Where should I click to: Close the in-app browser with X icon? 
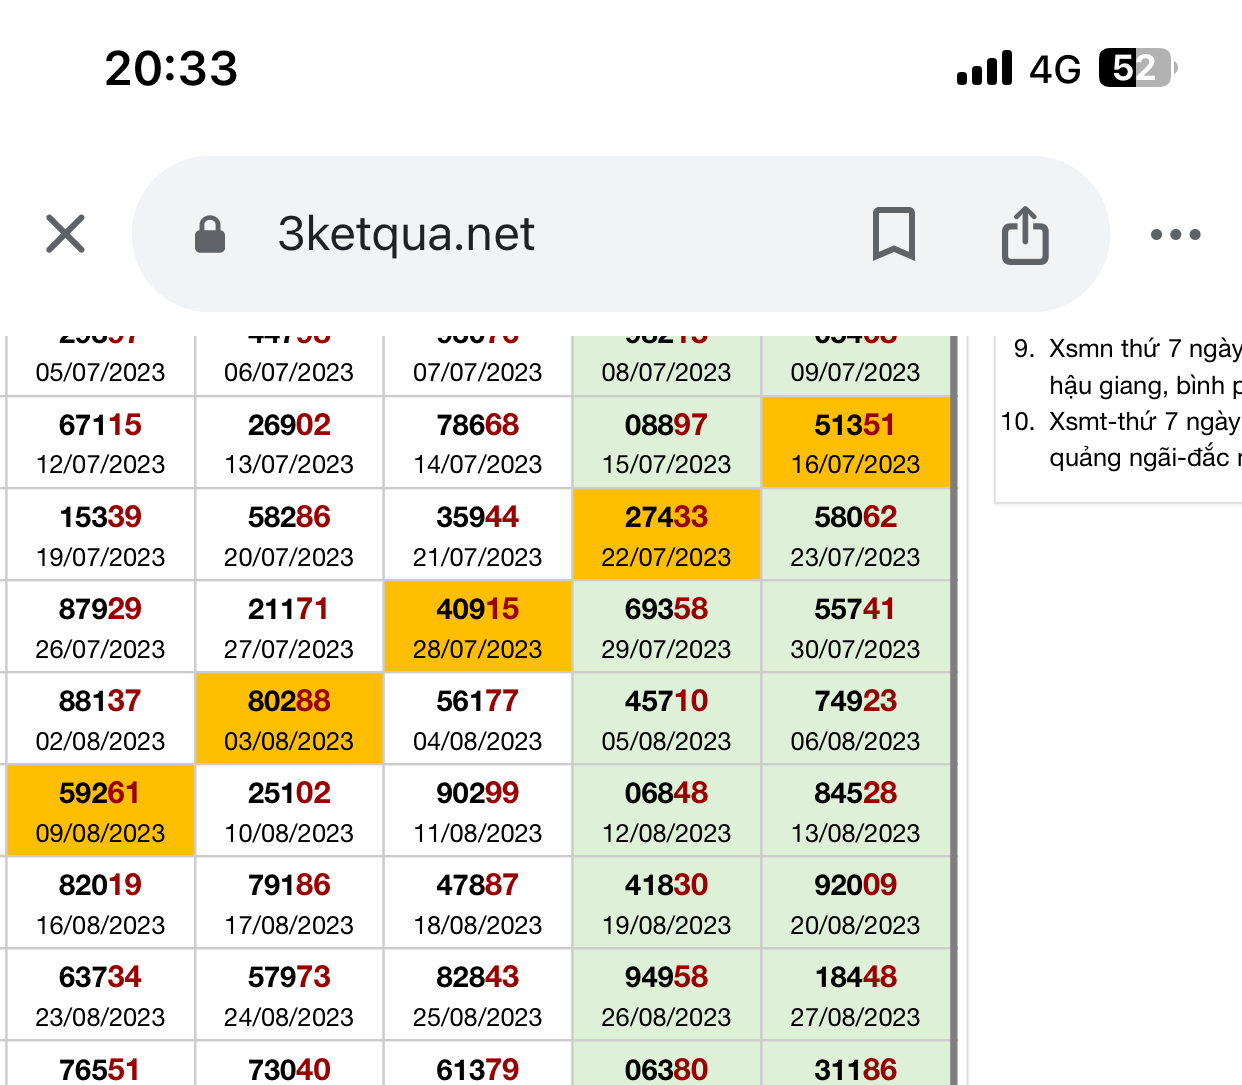click(x=66, y=234)
